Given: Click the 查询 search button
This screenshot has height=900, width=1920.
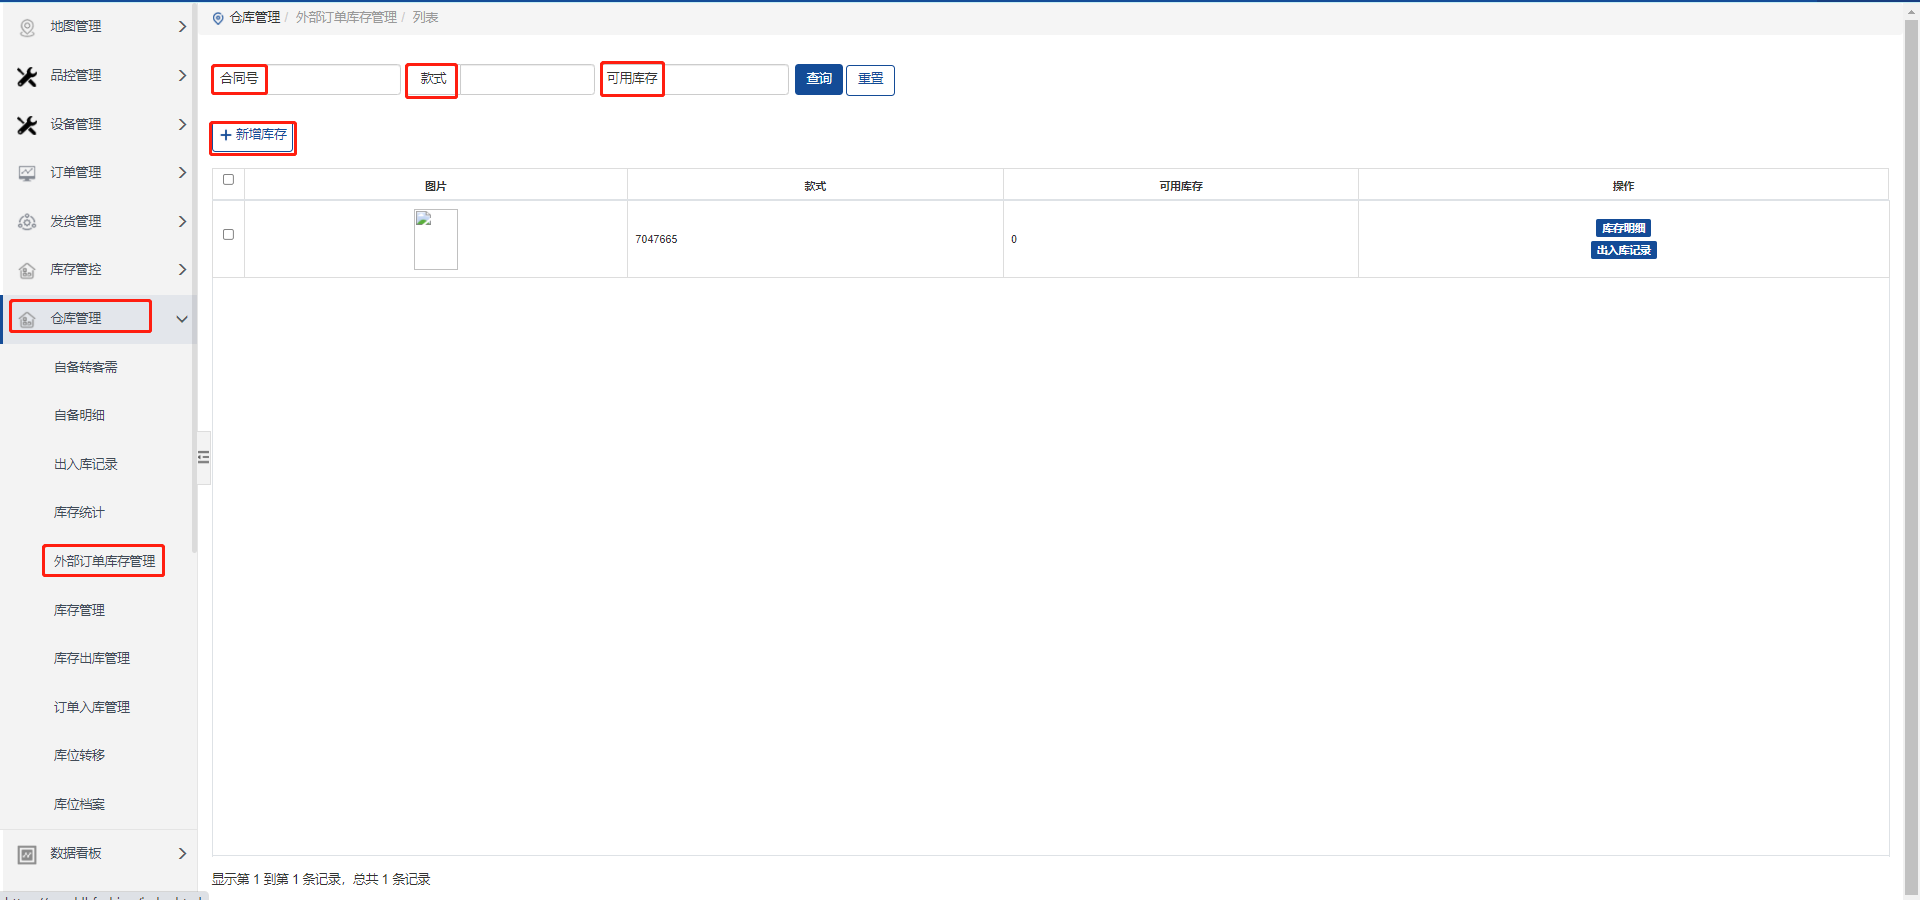Looking at the screenshot, I should [x=818, y=79].
